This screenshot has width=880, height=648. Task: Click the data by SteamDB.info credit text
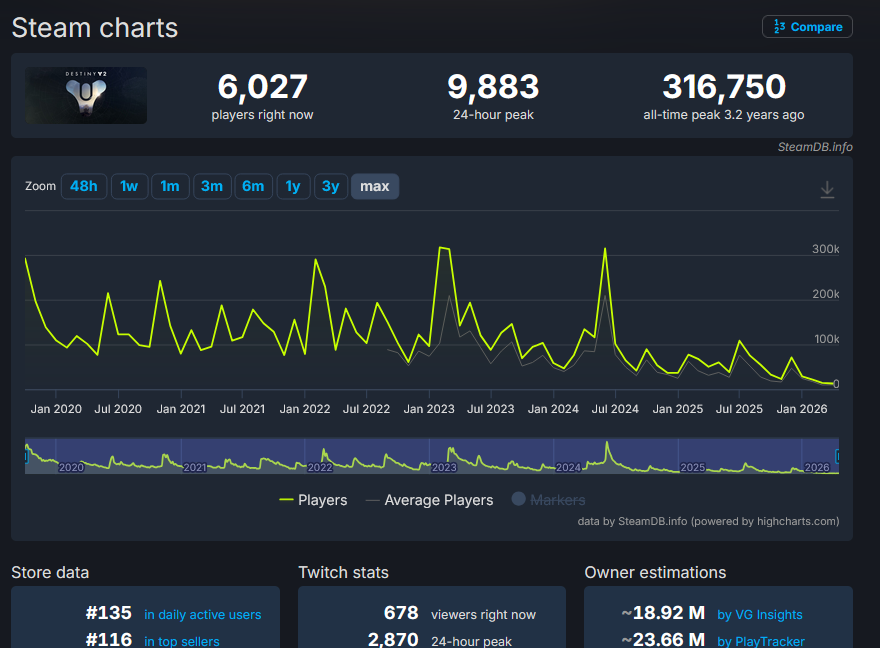tap(708, 521)
